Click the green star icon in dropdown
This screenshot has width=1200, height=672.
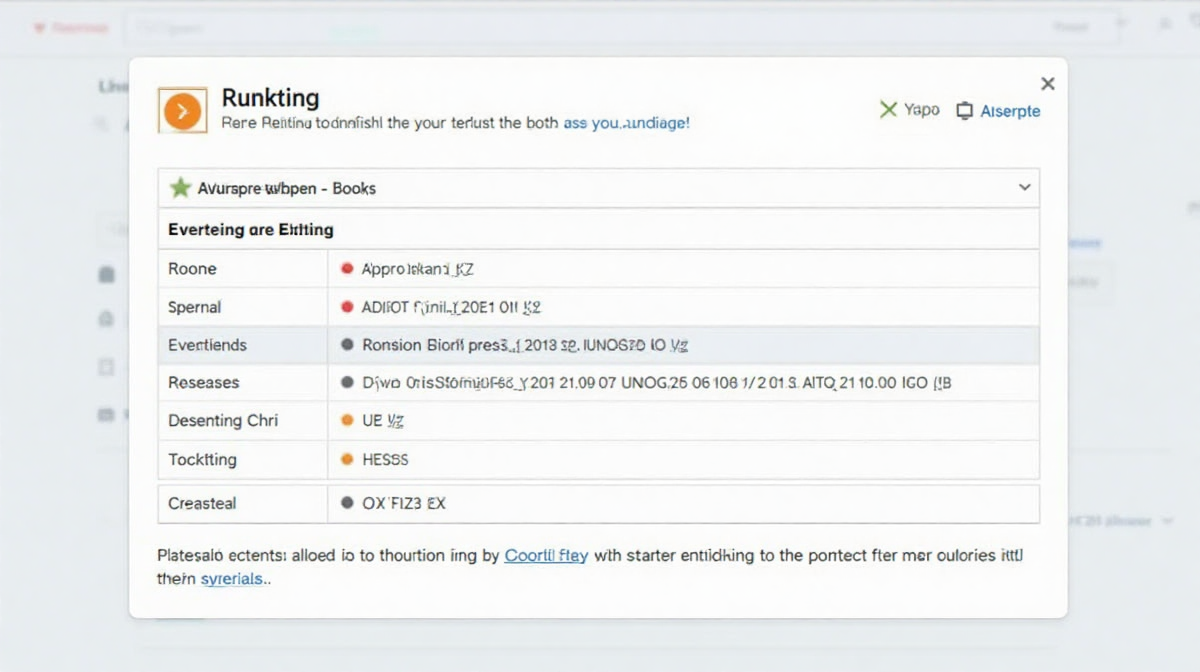pyautogui.click(x=180, y=187)
